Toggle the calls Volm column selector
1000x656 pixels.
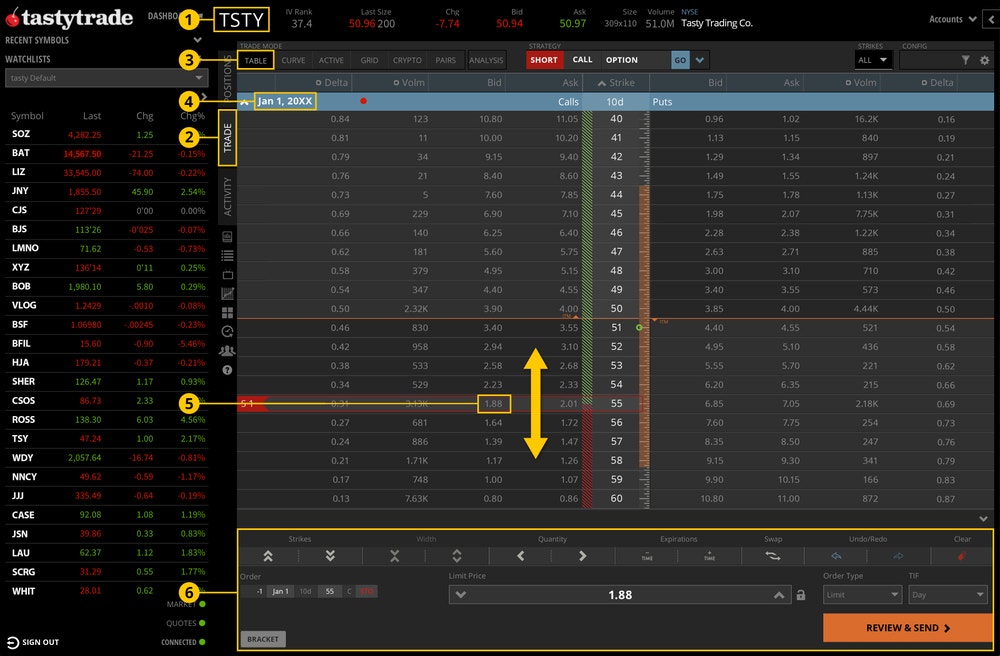coord(396,83)
